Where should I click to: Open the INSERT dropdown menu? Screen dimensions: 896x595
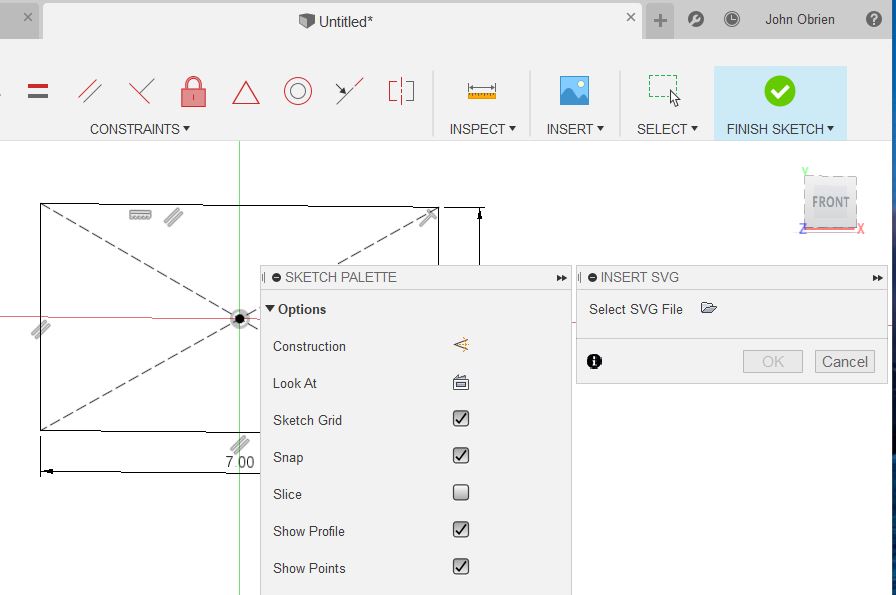(x=575, y=129)
